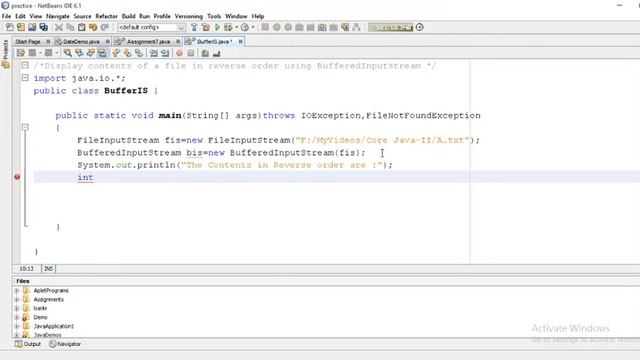Click the Copy icon in the main toolbar

(70, 27)
